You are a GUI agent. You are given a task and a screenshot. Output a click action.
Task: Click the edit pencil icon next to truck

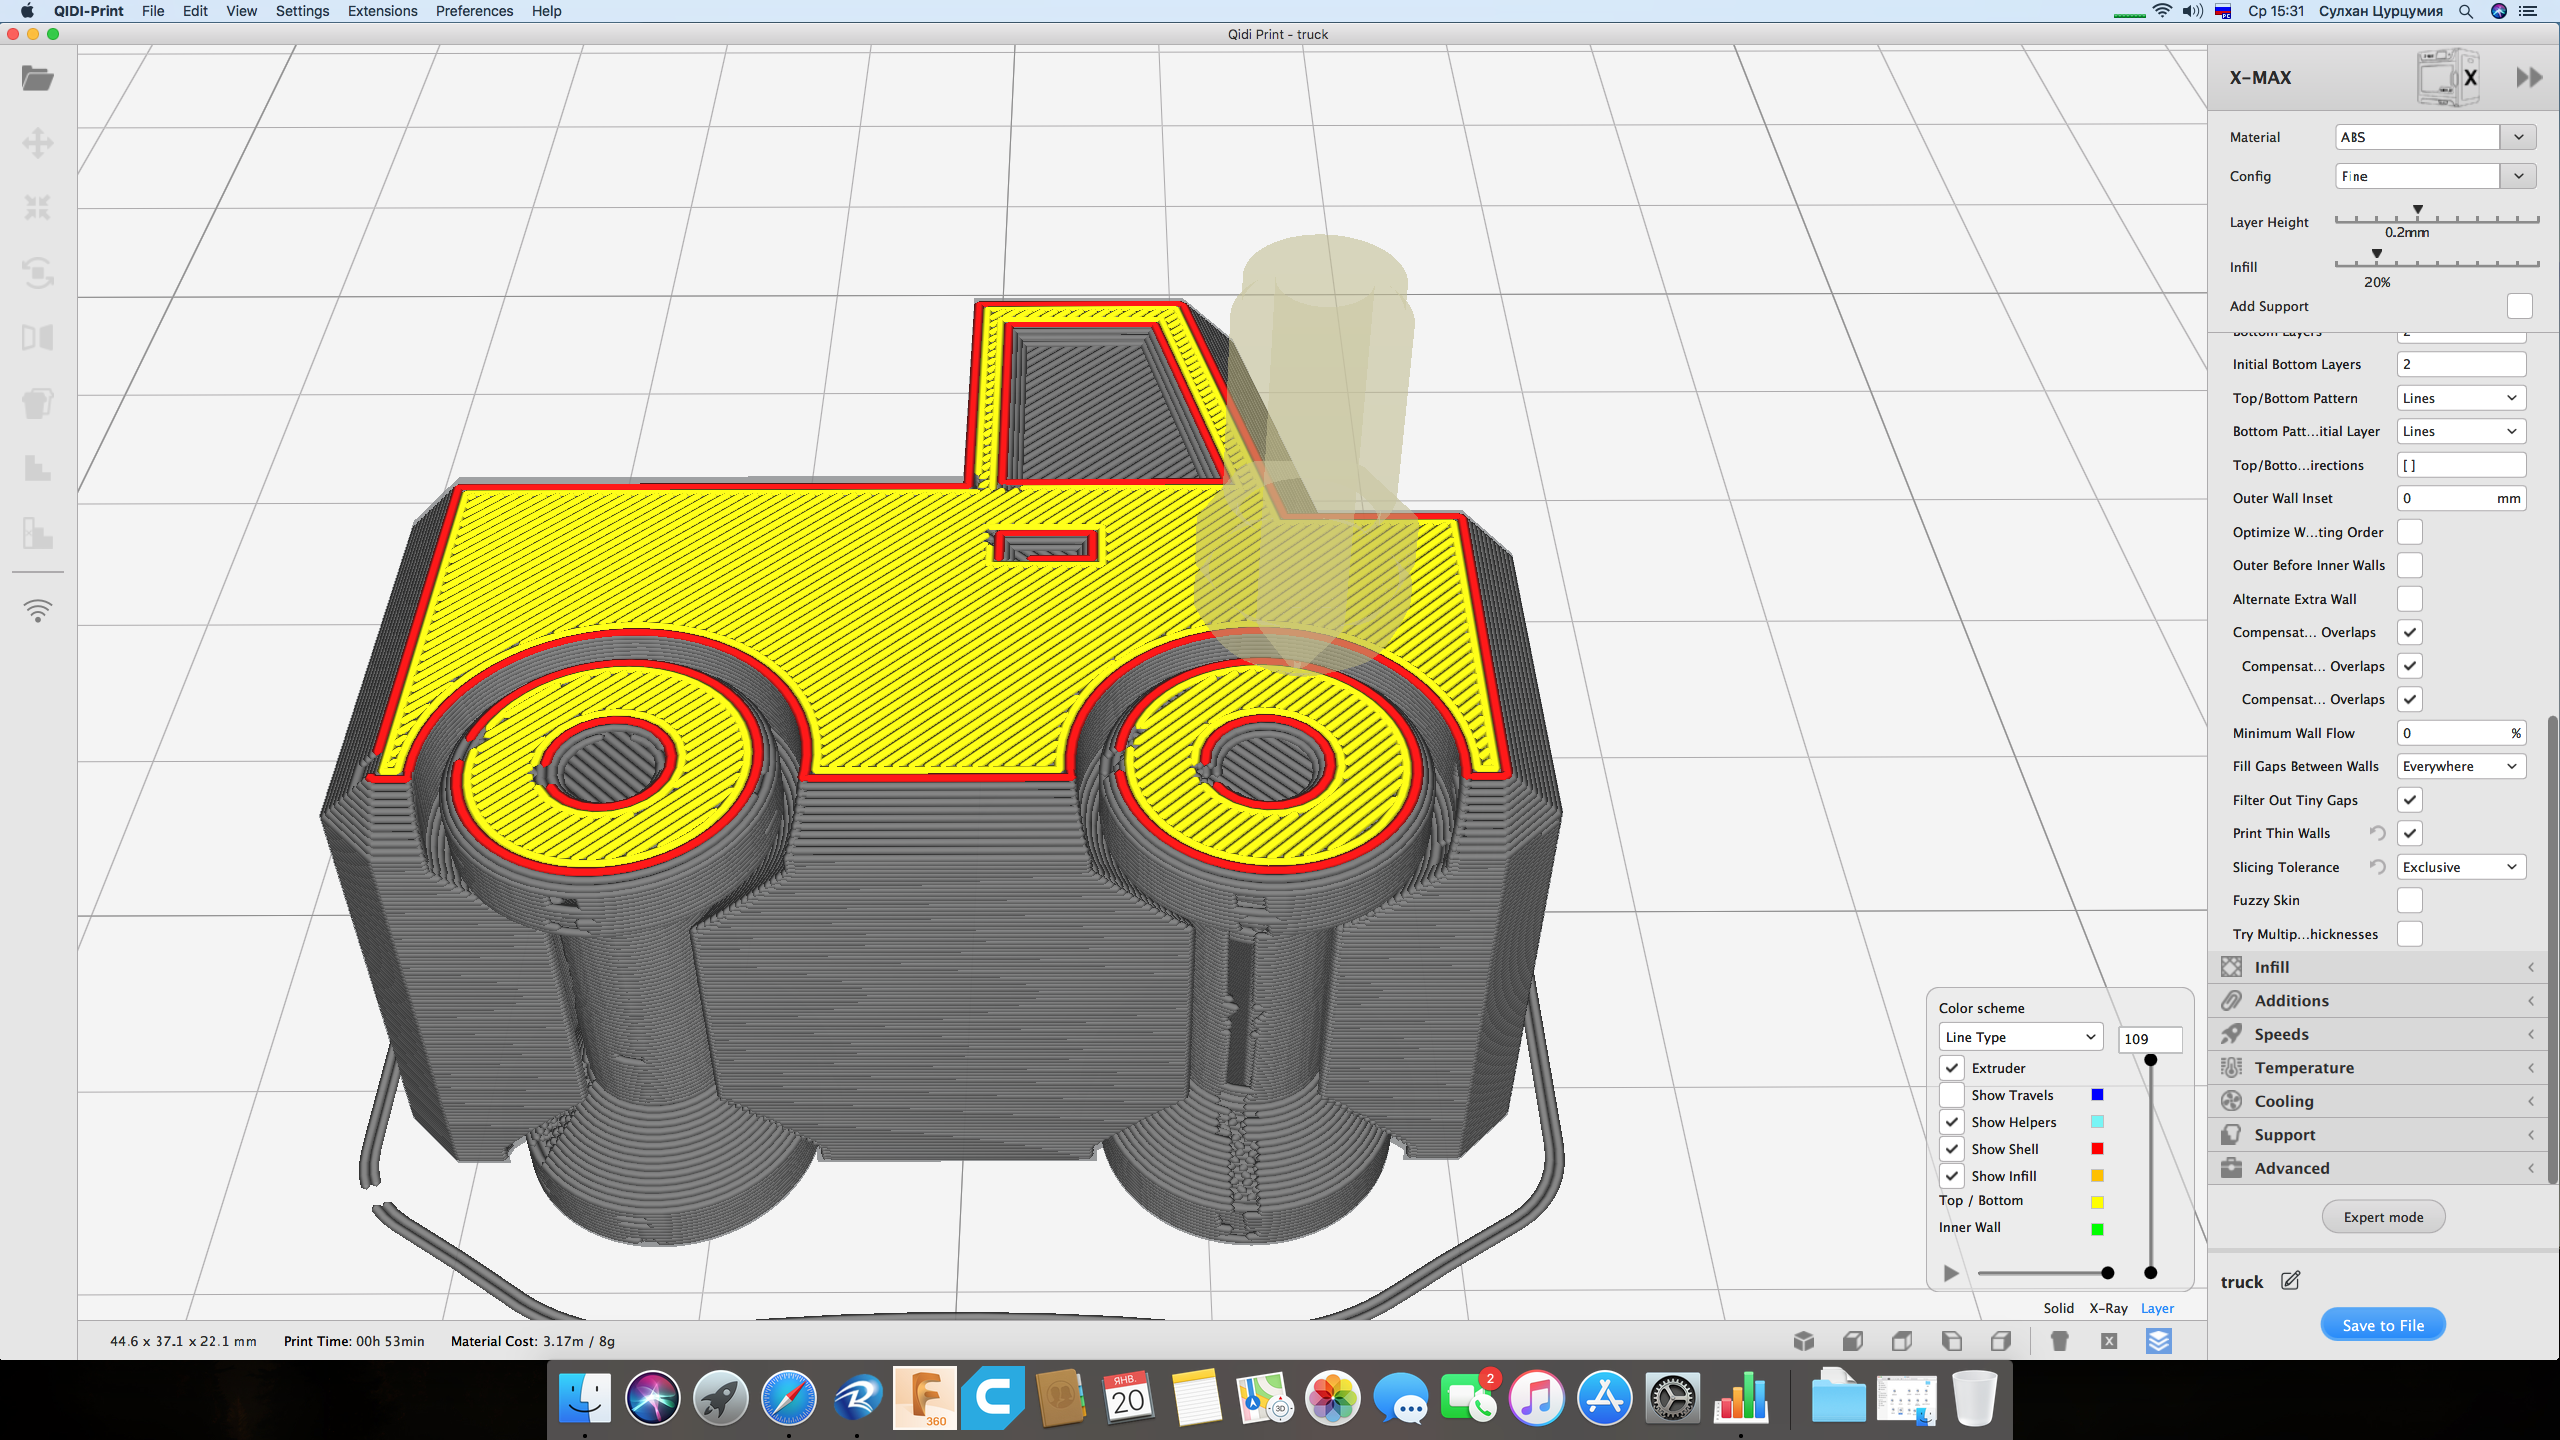point(2291,1281)
